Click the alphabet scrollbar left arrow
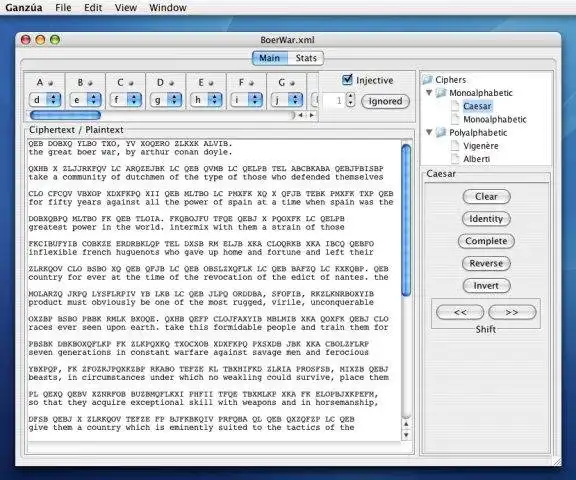 [x=300, y=115]
